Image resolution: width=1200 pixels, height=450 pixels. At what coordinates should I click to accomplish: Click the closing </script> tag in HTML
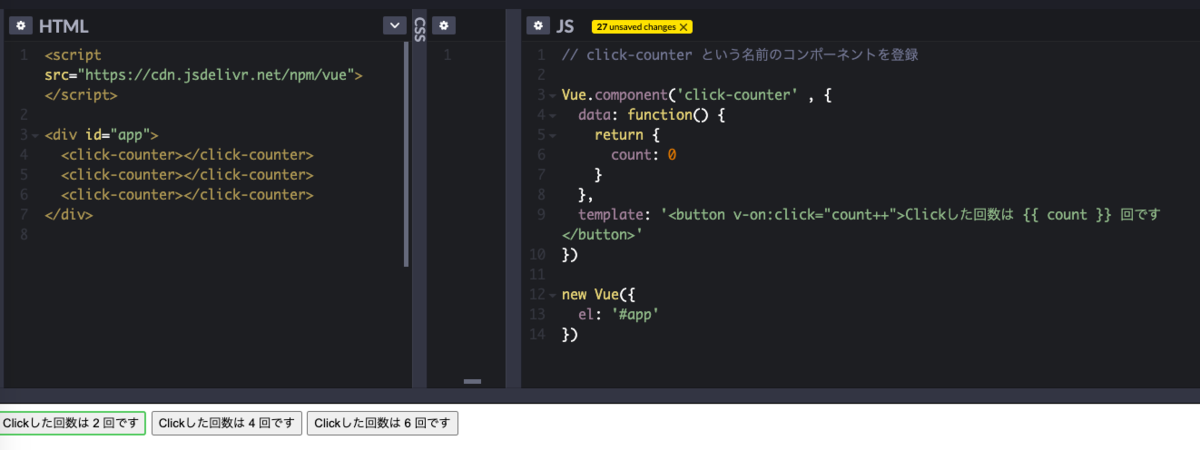coord(81,95)
